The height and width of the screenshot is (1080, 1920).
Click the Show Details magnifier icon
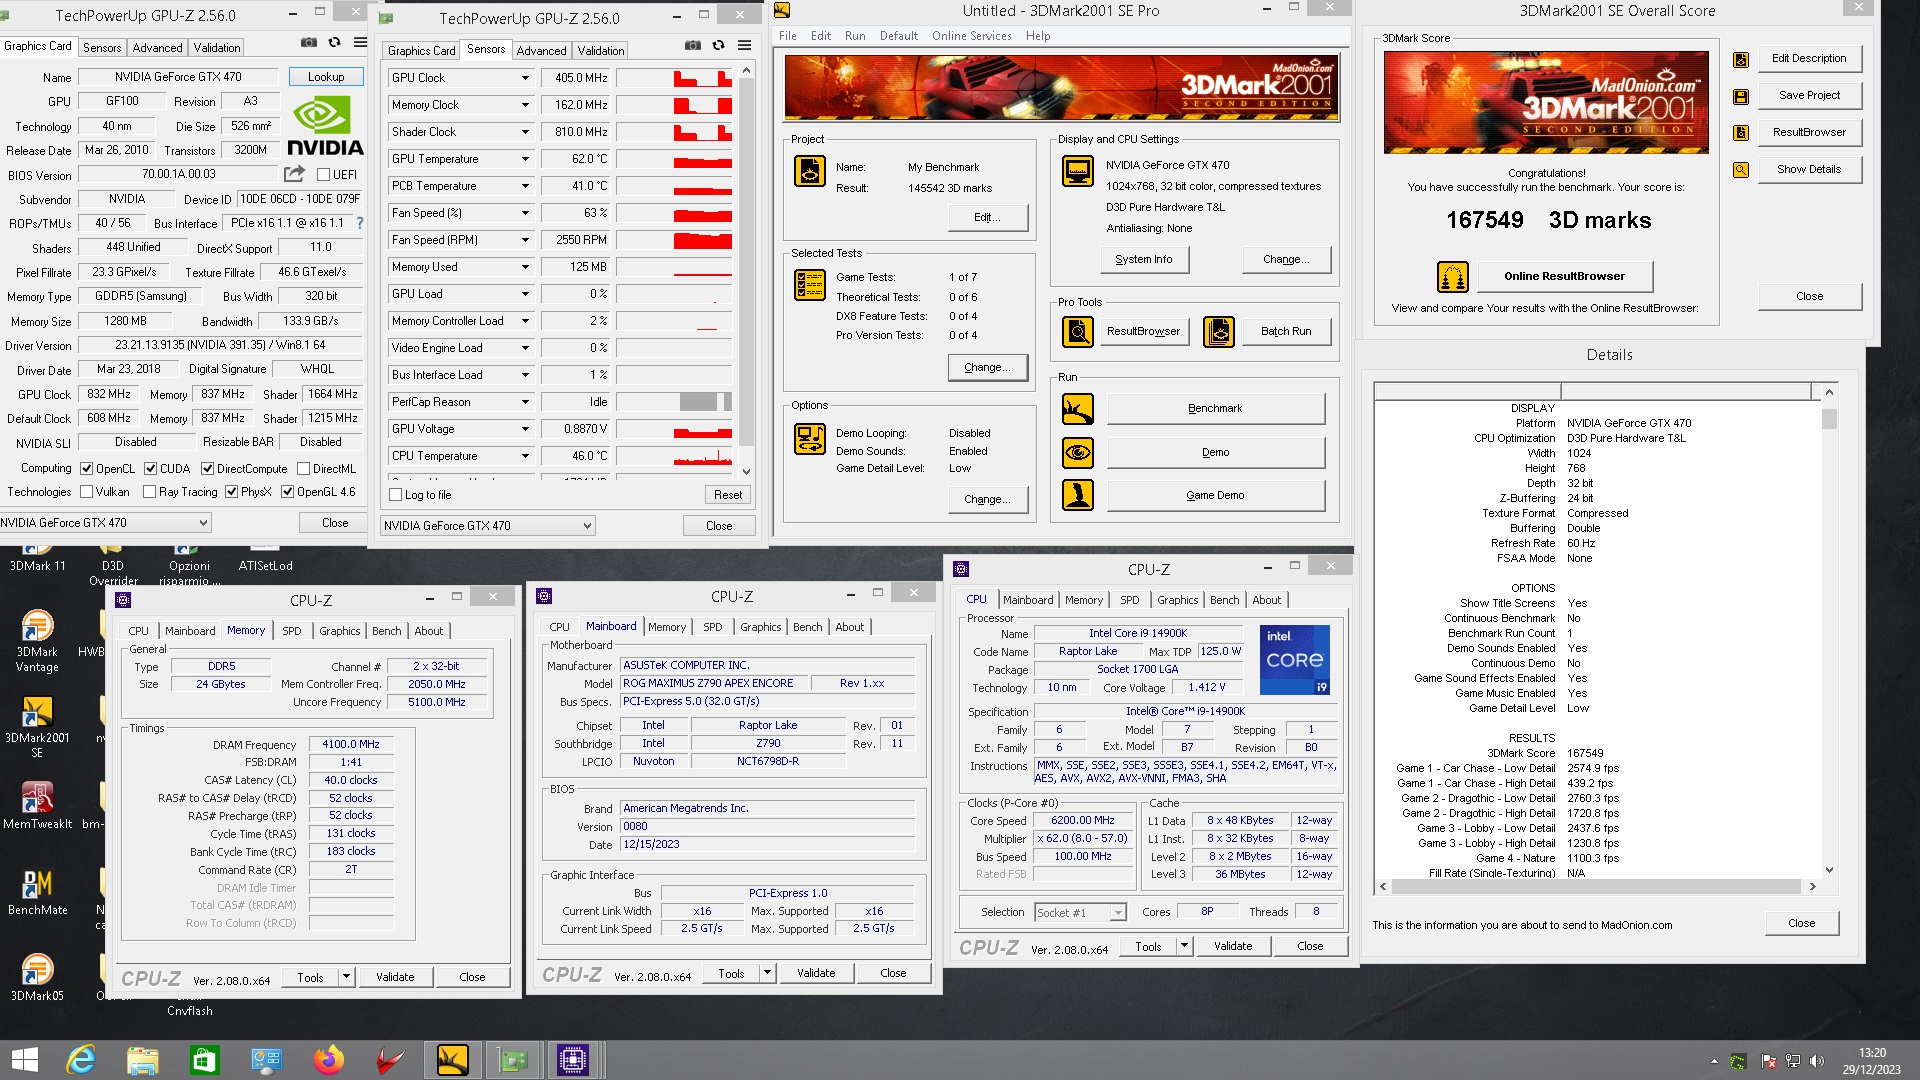coord(1741,170)
